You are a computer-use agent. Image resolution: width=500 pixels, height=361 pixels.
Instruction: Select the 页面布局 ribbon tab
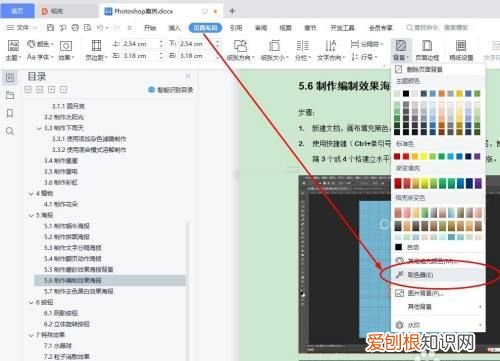pos(205,28)
